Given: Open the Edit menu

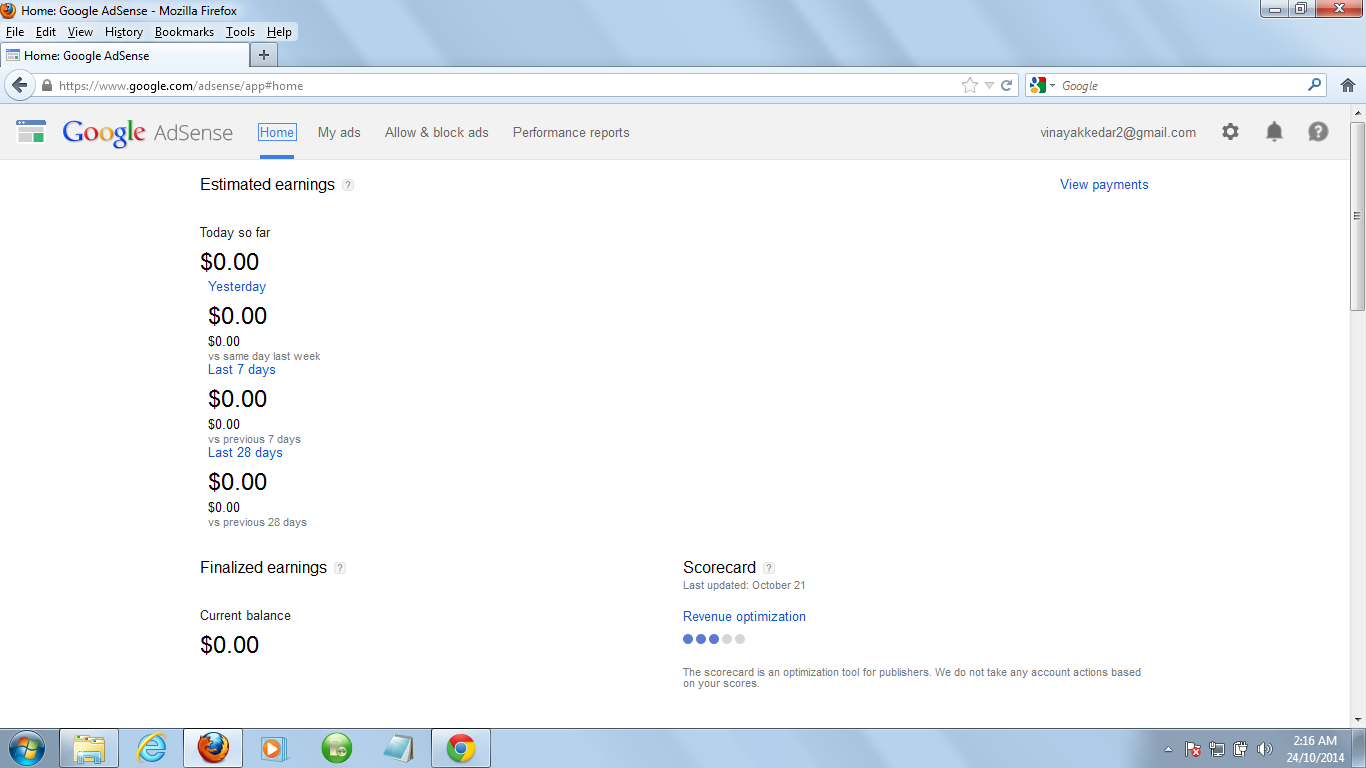Looking at the screenshot, I should click(x=46, y=32).
